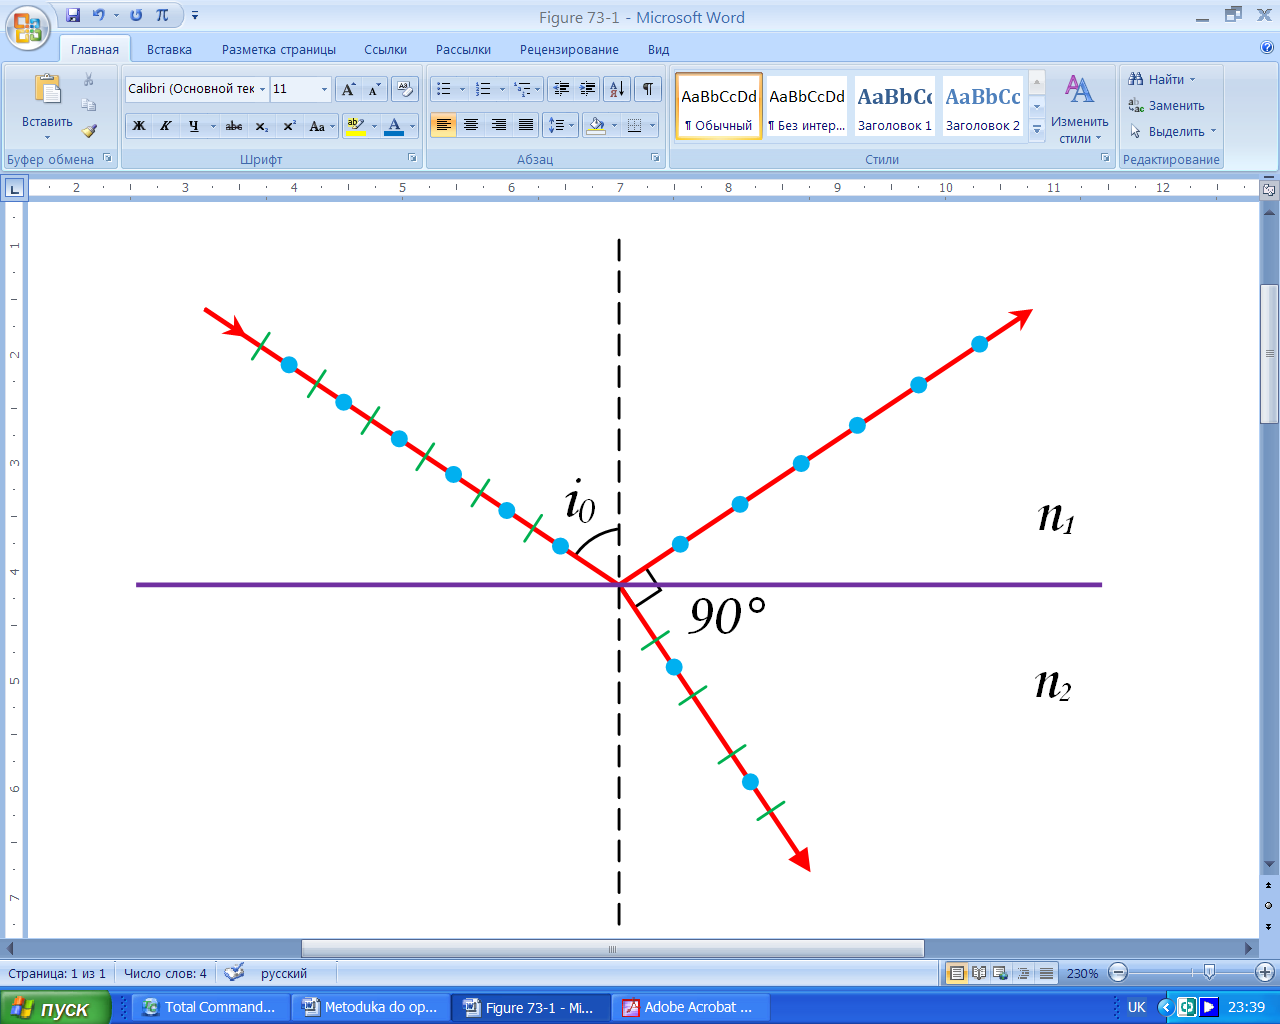This screenshot has height=1024, width=1280.
Task: Toggle paragraph marks ¶ display
Action: [x=648, y=89]
